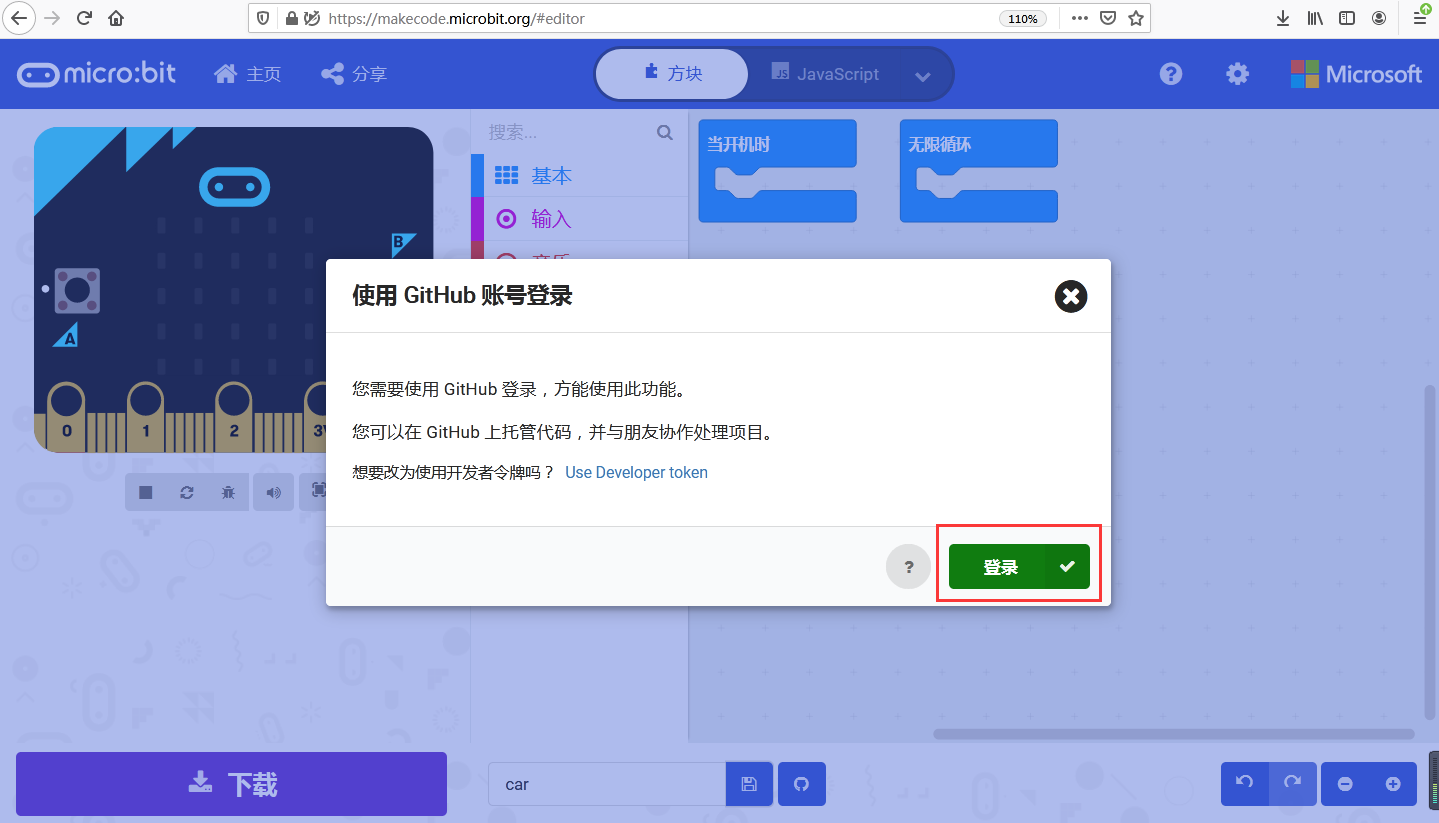Click the GitHub icon near the project name

tap(801, 784)
